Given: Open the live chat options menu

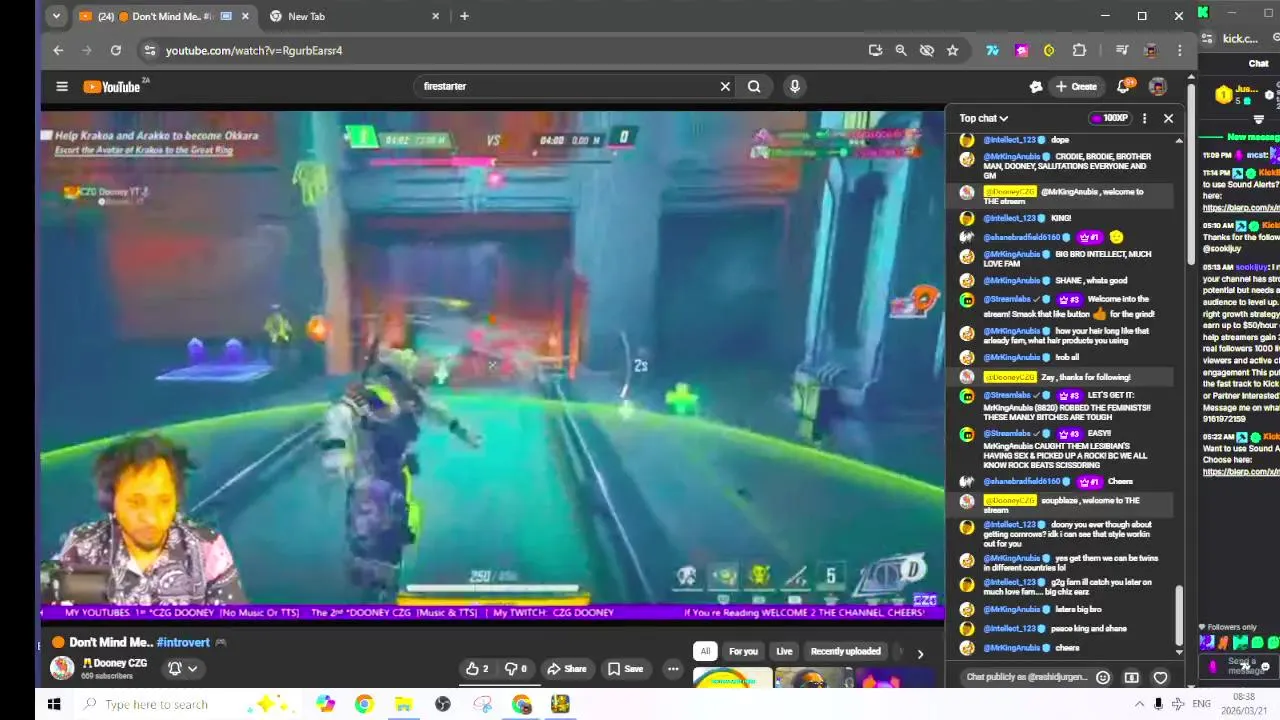Looking at the screenshot, I should 1145,118.
